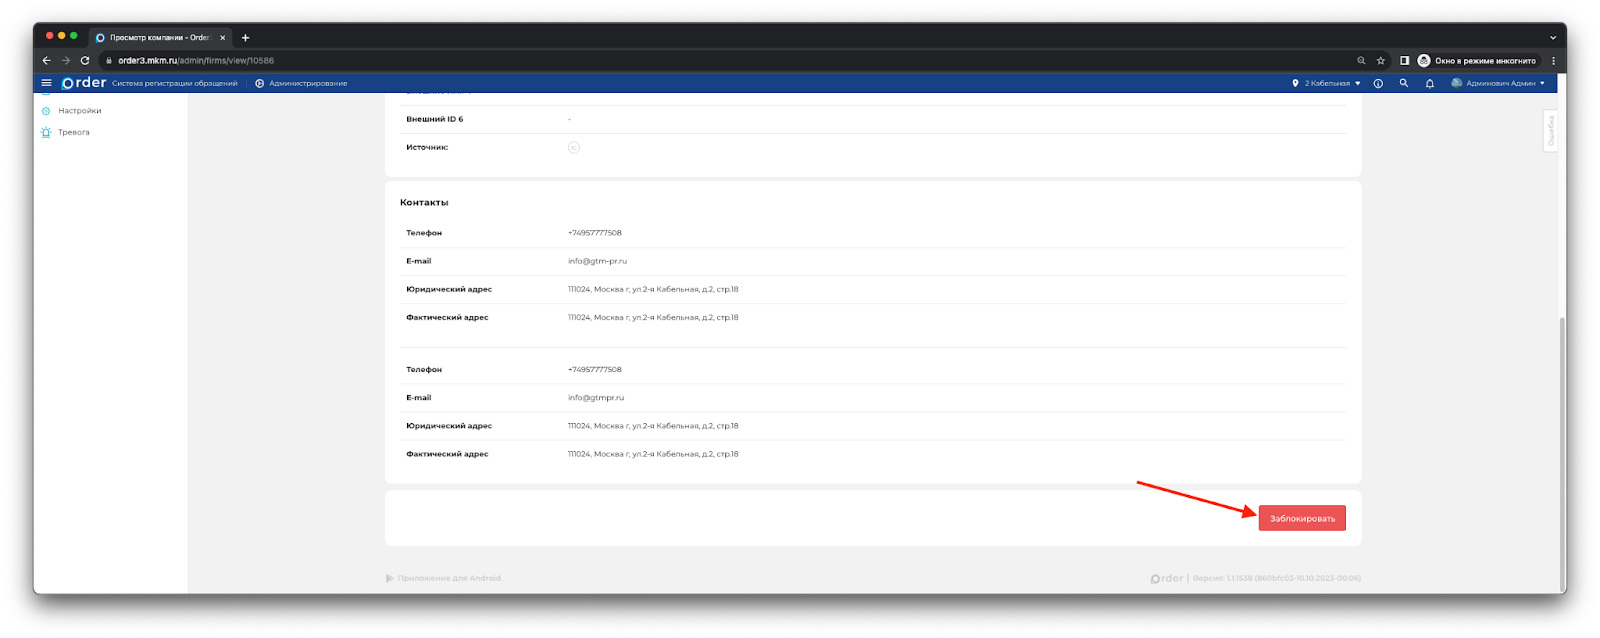
Task: Reload the page with browser refresh icon
Action: click(x=85, y=61)
